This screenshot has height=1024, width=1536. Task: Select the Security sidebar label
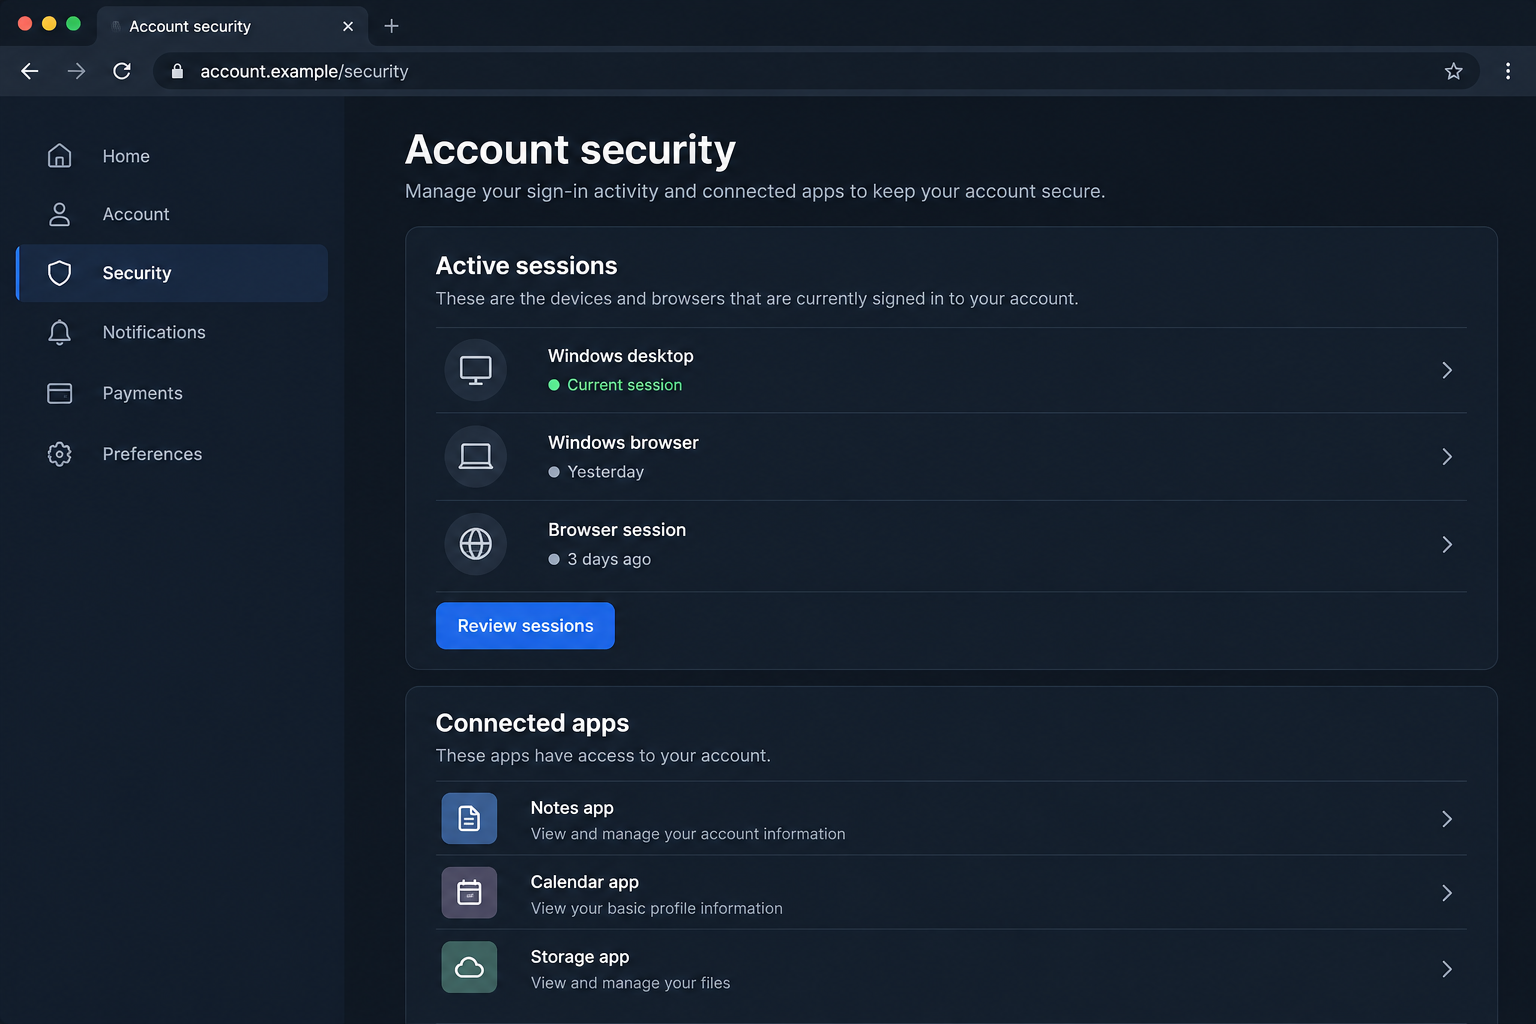click(x=137, y=273)
